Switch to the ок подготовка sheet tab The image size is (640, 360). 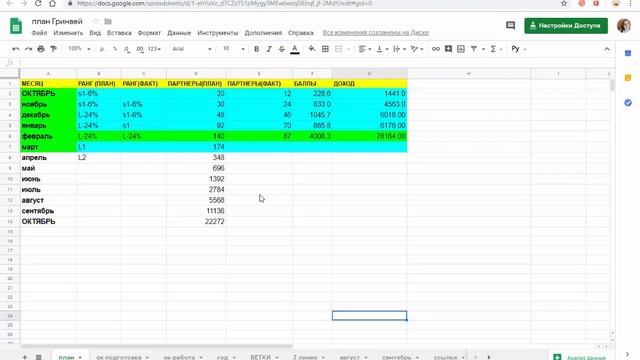122,357
